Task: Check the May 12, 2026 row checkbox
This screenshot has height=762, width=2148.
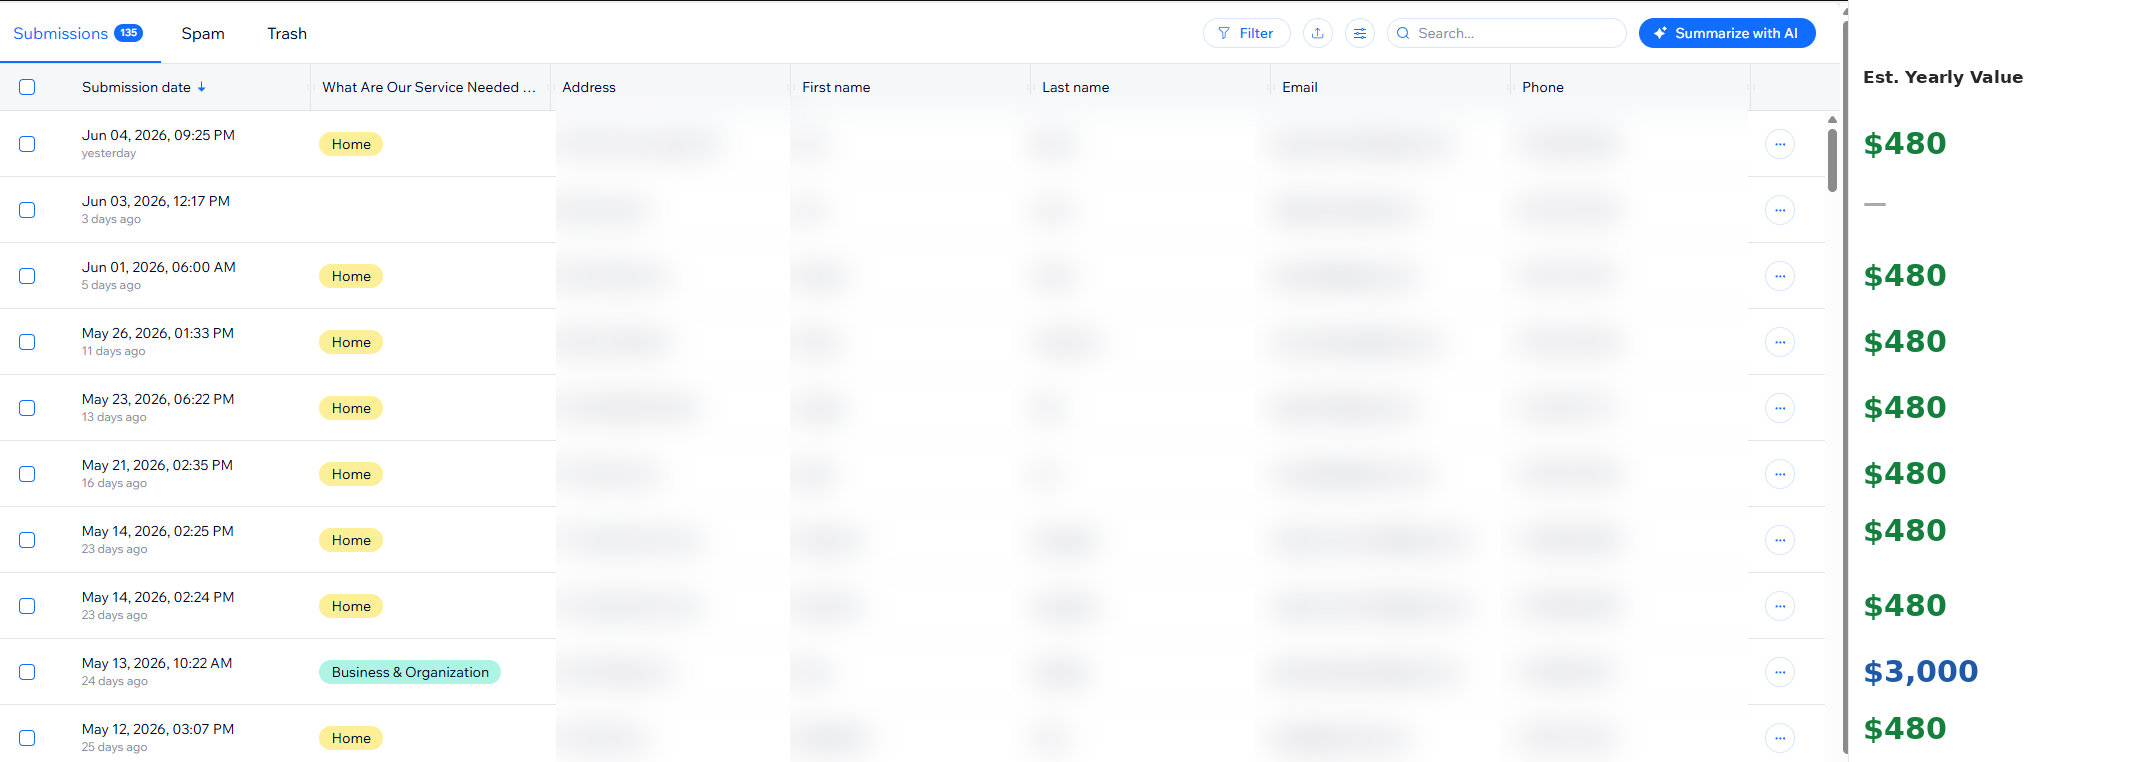Action: [x=27, y=738]
